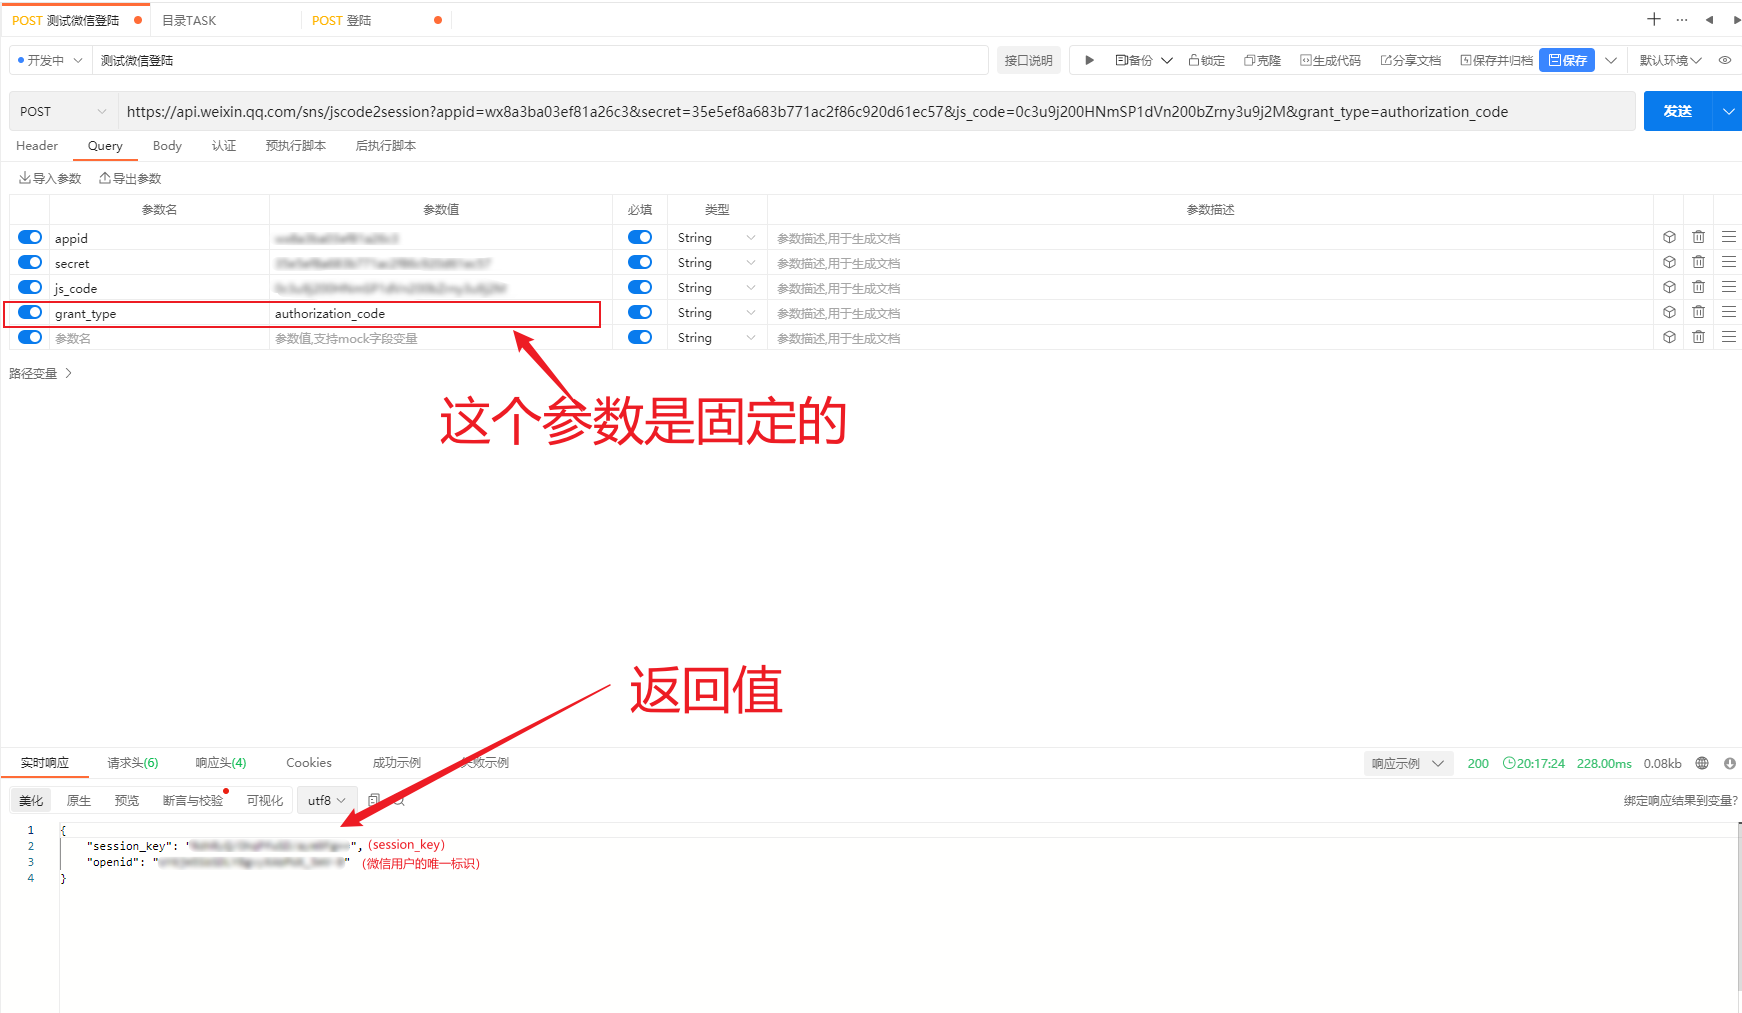The image size is (1742, 1013).
Task: Delete the secret parameter row
Action: click(x=1698, y=262)
